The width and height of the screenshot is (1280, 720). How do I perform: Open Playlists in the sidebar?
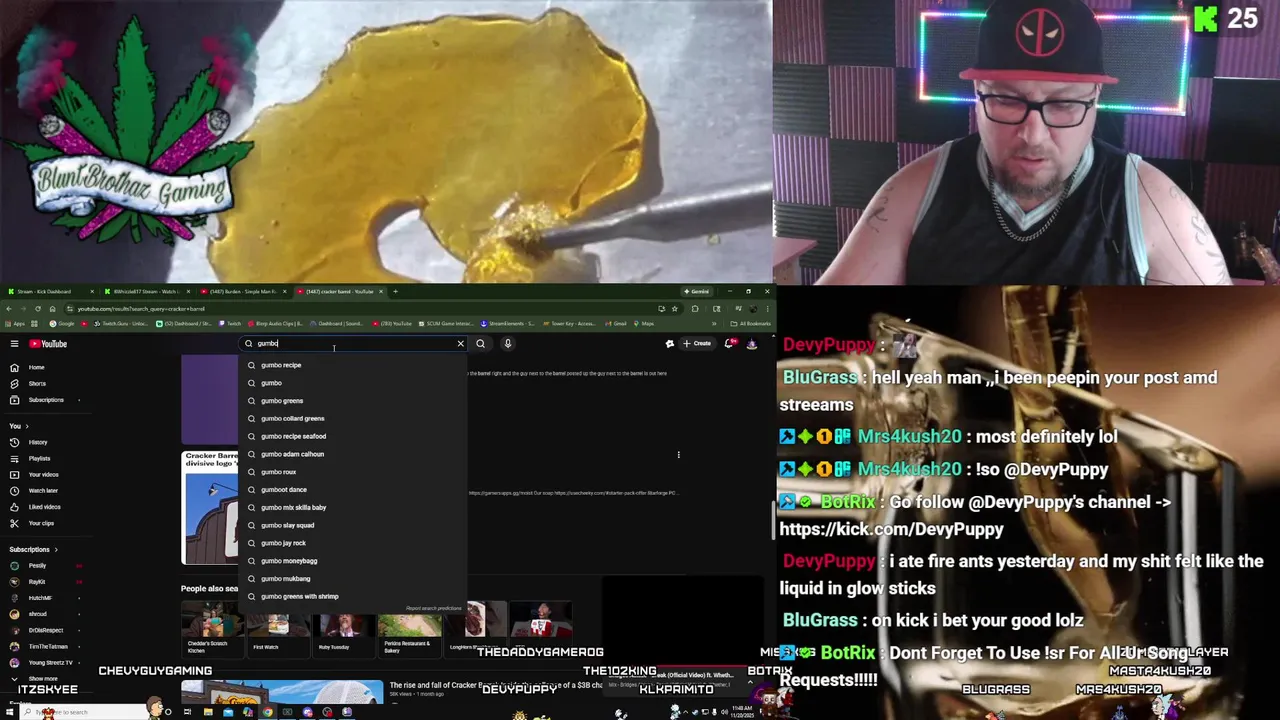click(x=46, y=458)
